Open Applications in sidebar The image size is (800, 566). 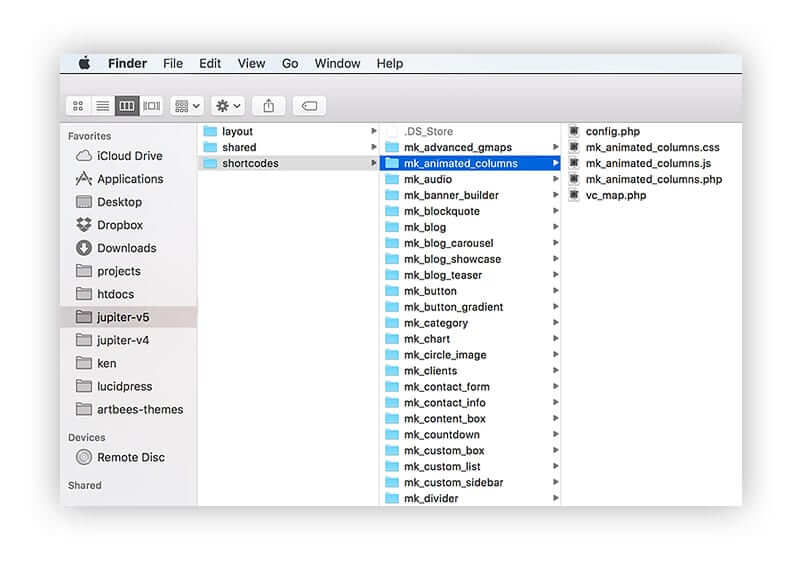click(x=129, y=179)
